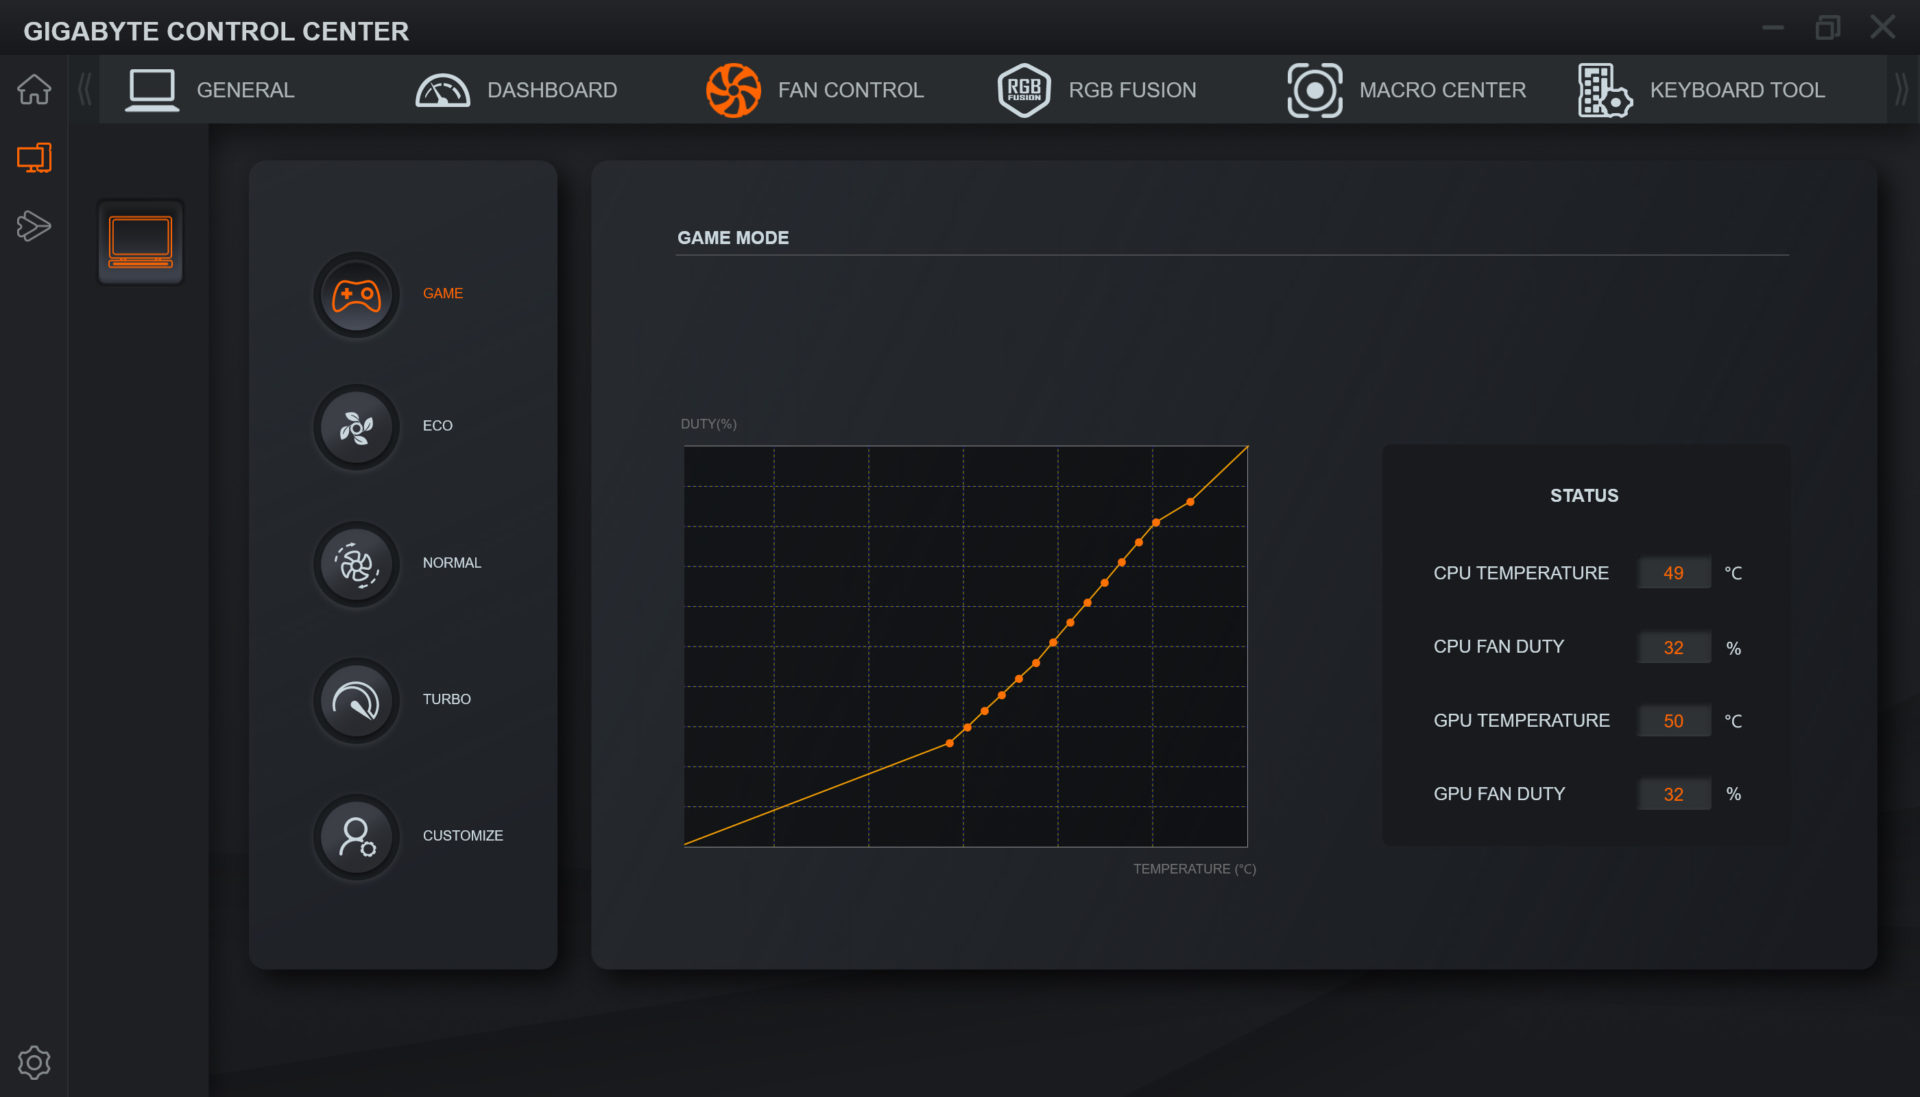Select the laptop device thumbnail
This screenshot has width=1920, height=1097.
point(141,242)
